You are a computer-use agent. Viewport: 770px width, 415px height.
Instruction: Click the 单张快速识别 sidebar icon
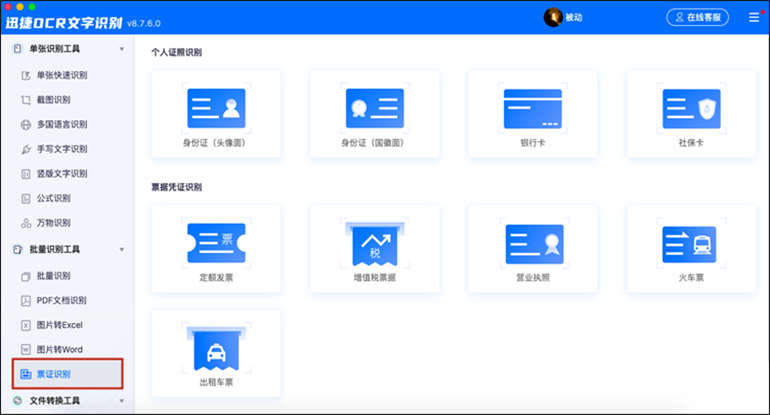pyautogui.click(x=26, y=75)
